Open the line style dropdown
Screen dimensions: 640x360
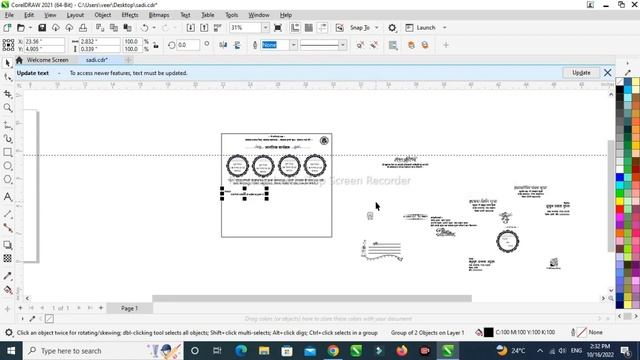(x=343, y=45)
